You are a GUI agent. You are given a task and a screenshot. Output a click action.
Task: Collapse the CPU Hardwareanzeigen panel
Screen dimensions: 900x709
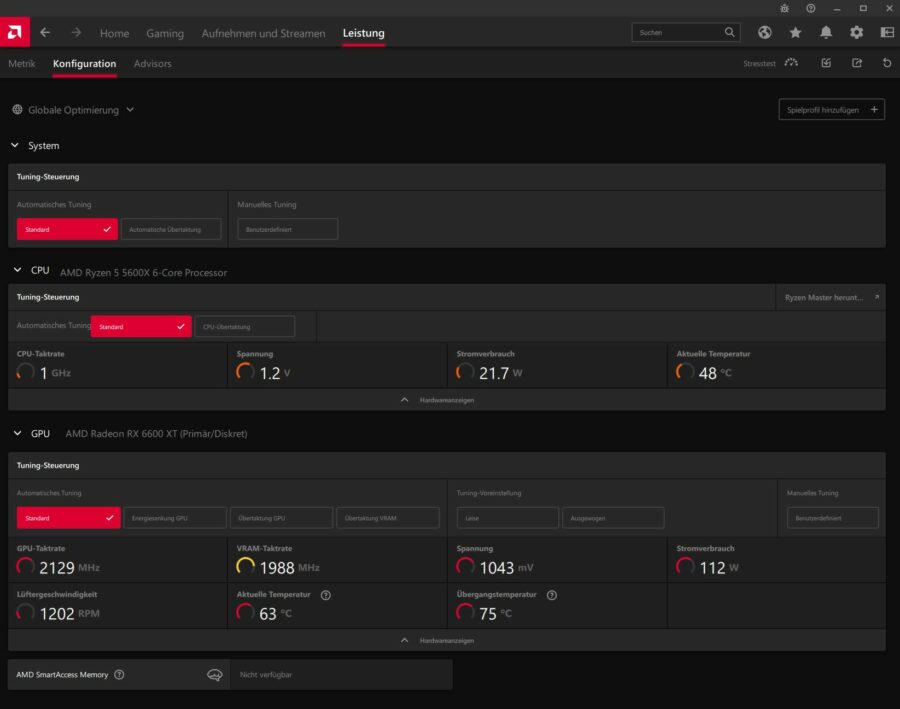(x=446, y=399)
